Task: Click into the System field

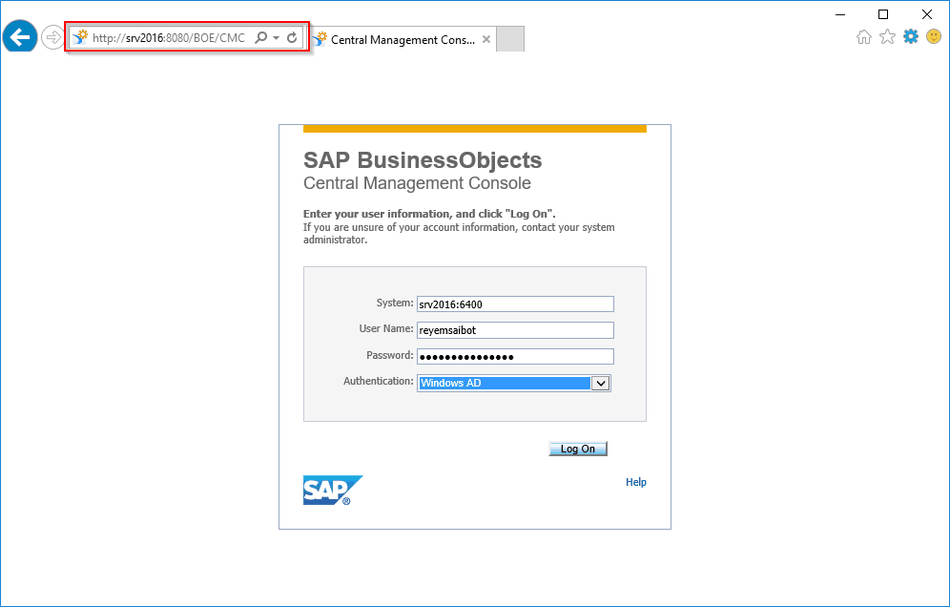Action: click(x=516, y=304)
